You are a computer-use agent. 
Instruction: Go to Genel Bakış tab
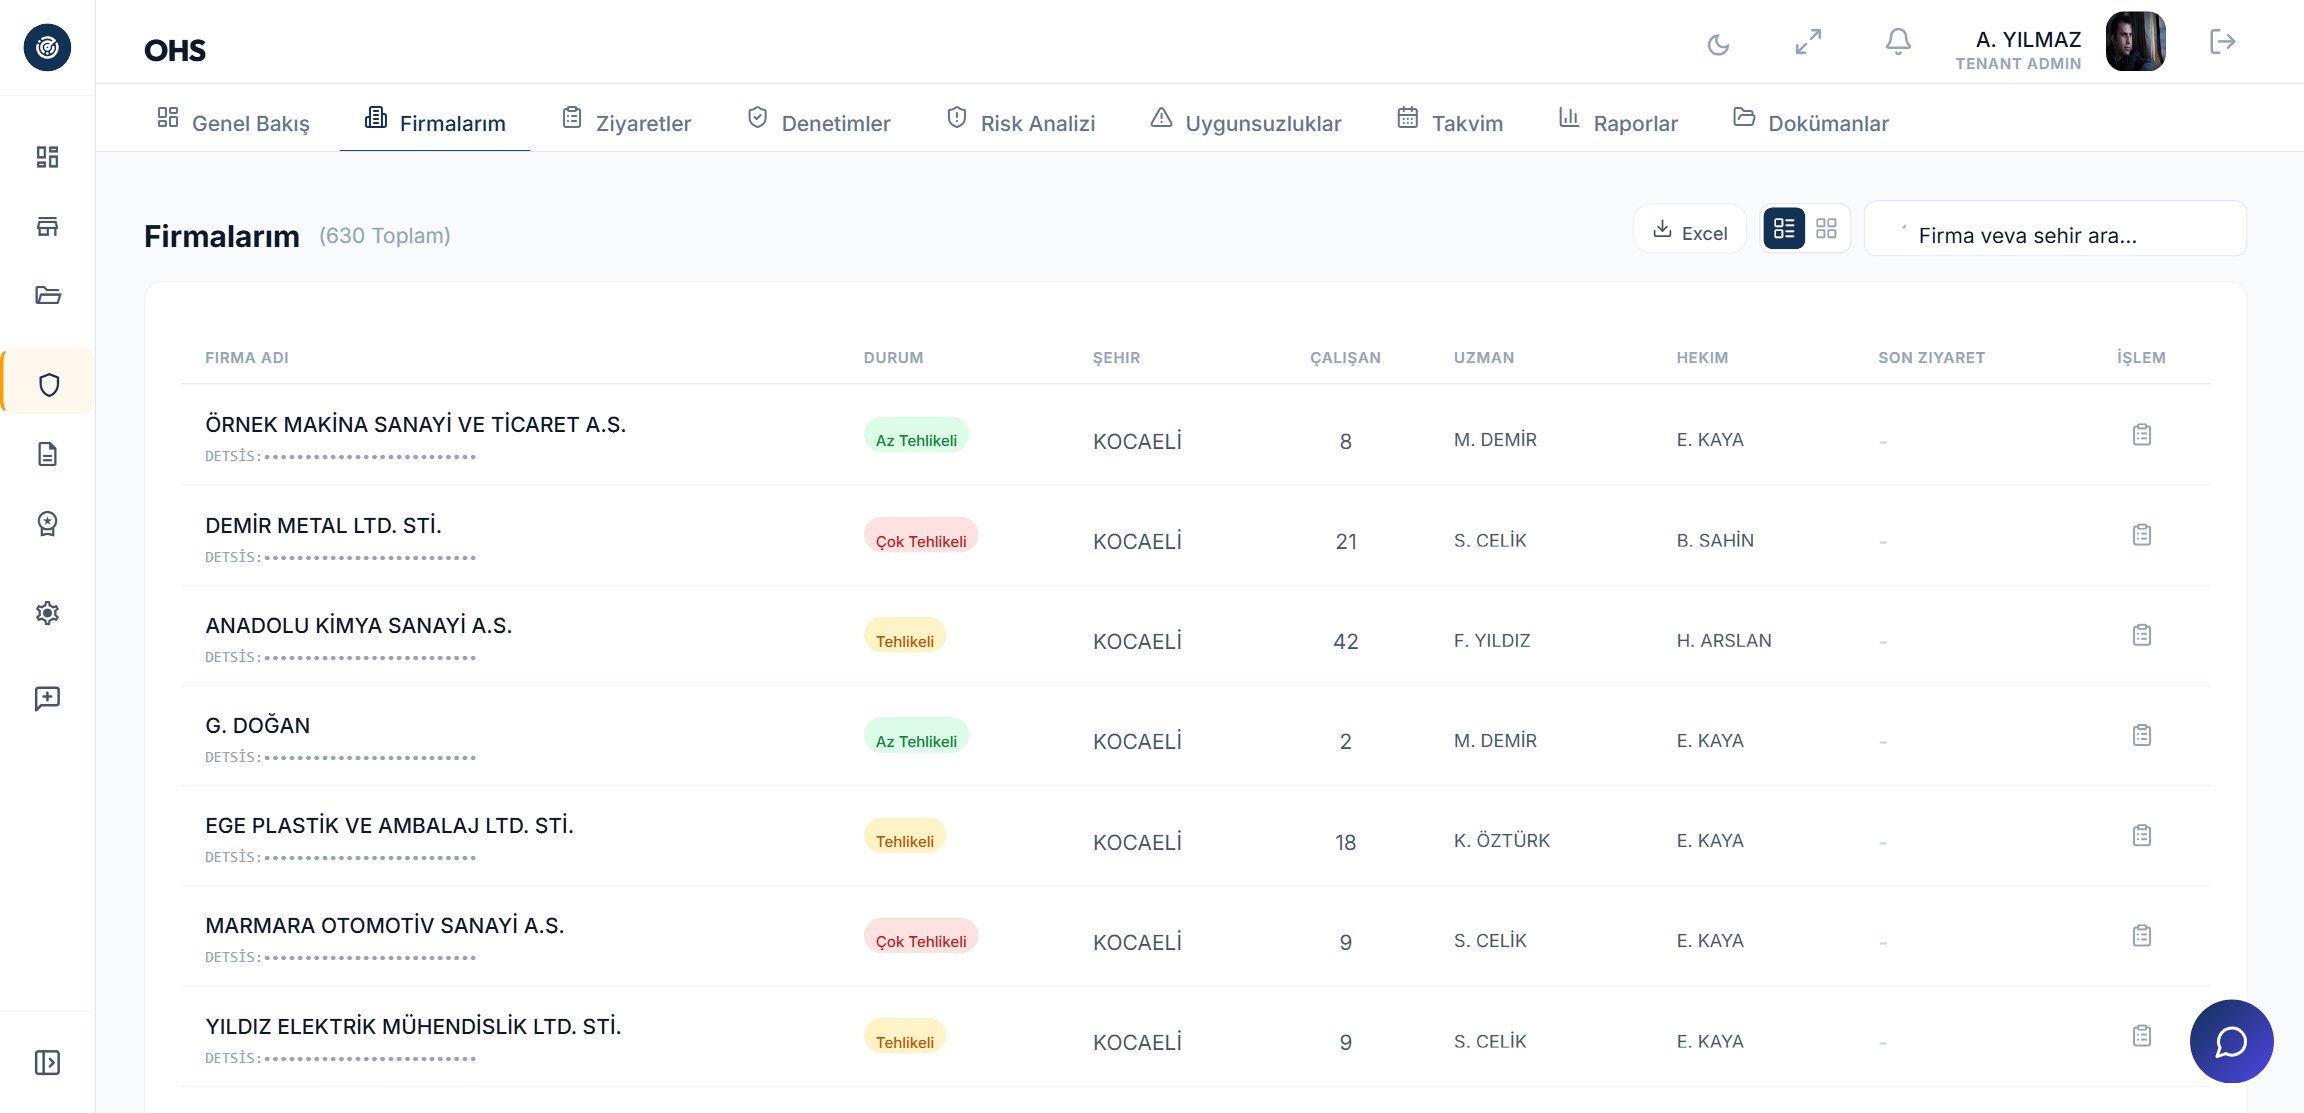(233, 122)
